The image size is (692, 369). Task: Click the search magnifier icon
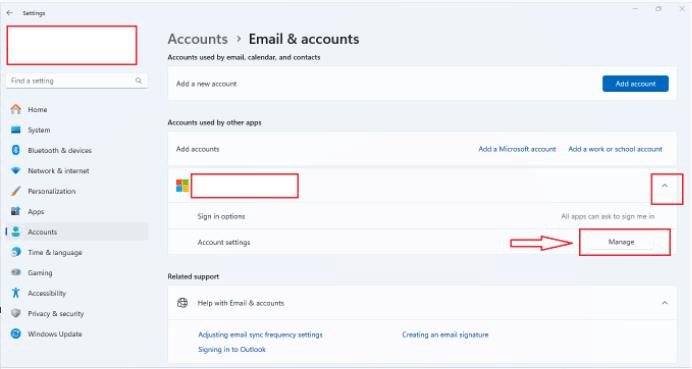click(139, 81)
